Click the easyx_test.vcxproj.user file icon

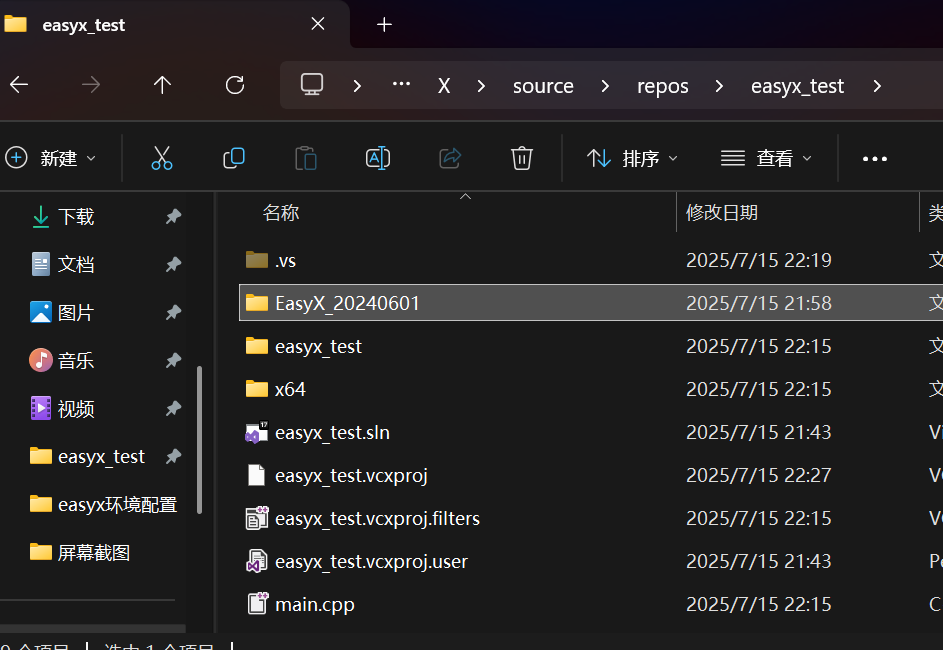coord(257,561)
